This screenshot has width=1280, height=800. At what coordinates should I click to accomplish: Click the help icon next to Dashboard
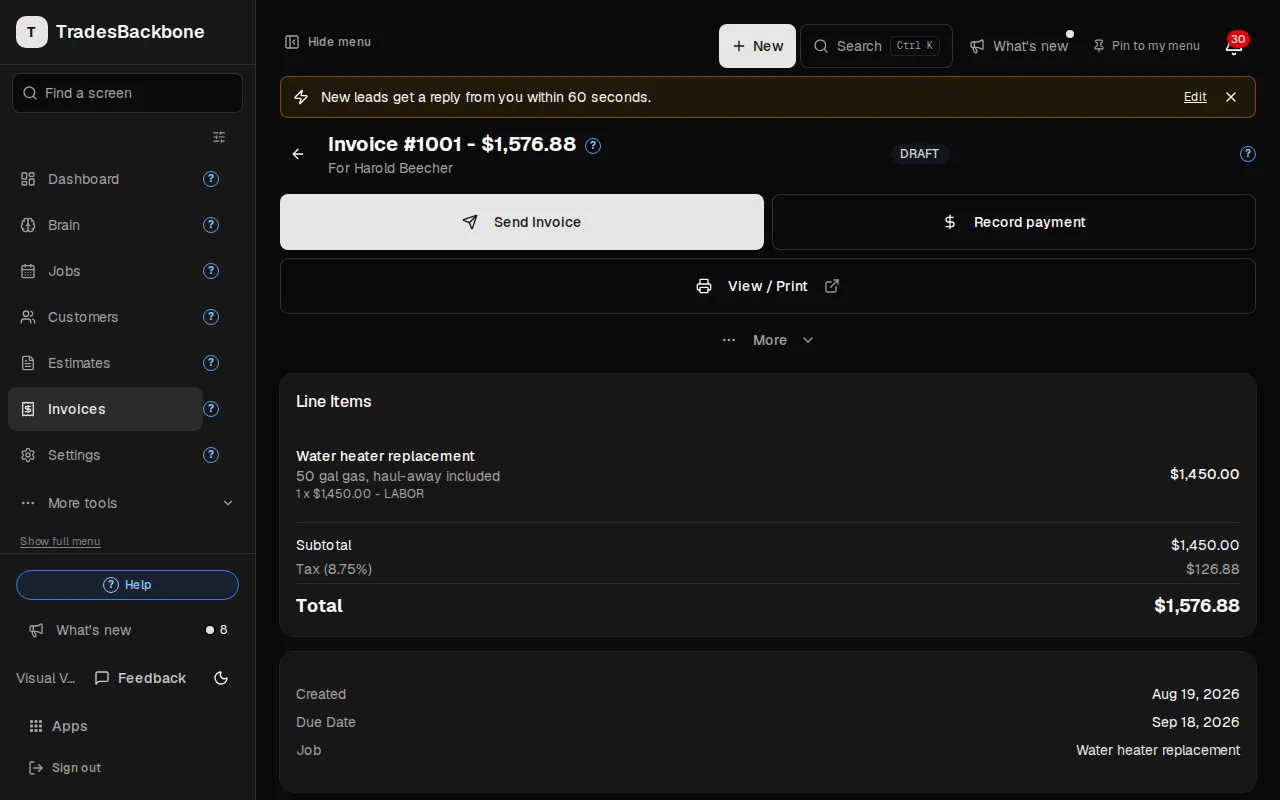(211, 179)
